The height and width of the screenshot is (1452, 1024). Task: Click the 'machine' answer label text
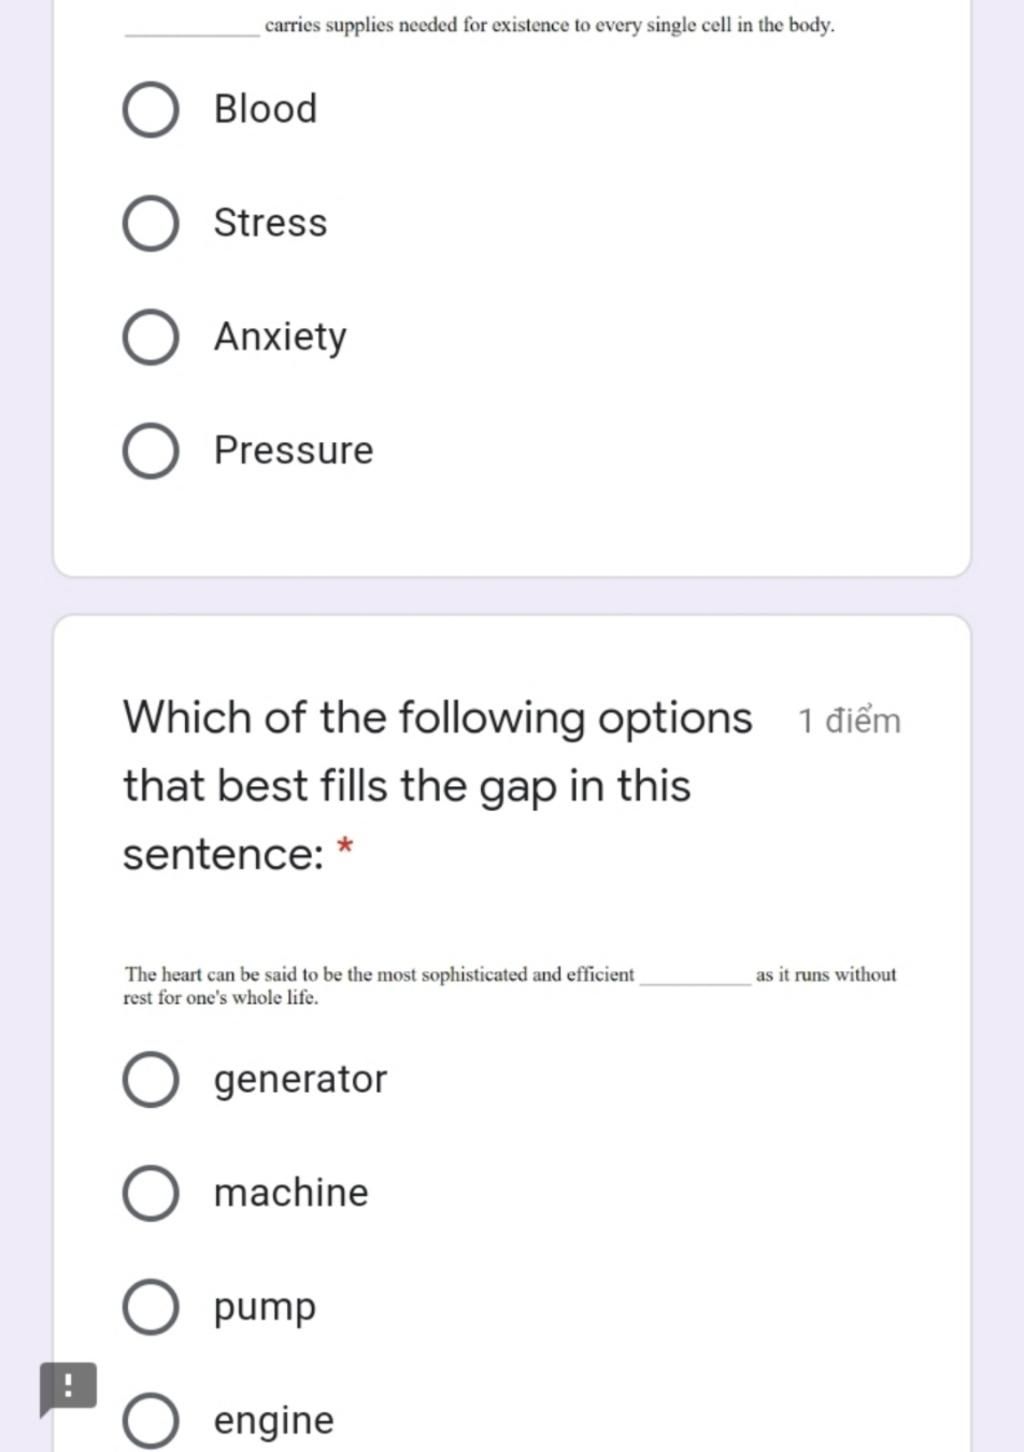(291, 1192)
